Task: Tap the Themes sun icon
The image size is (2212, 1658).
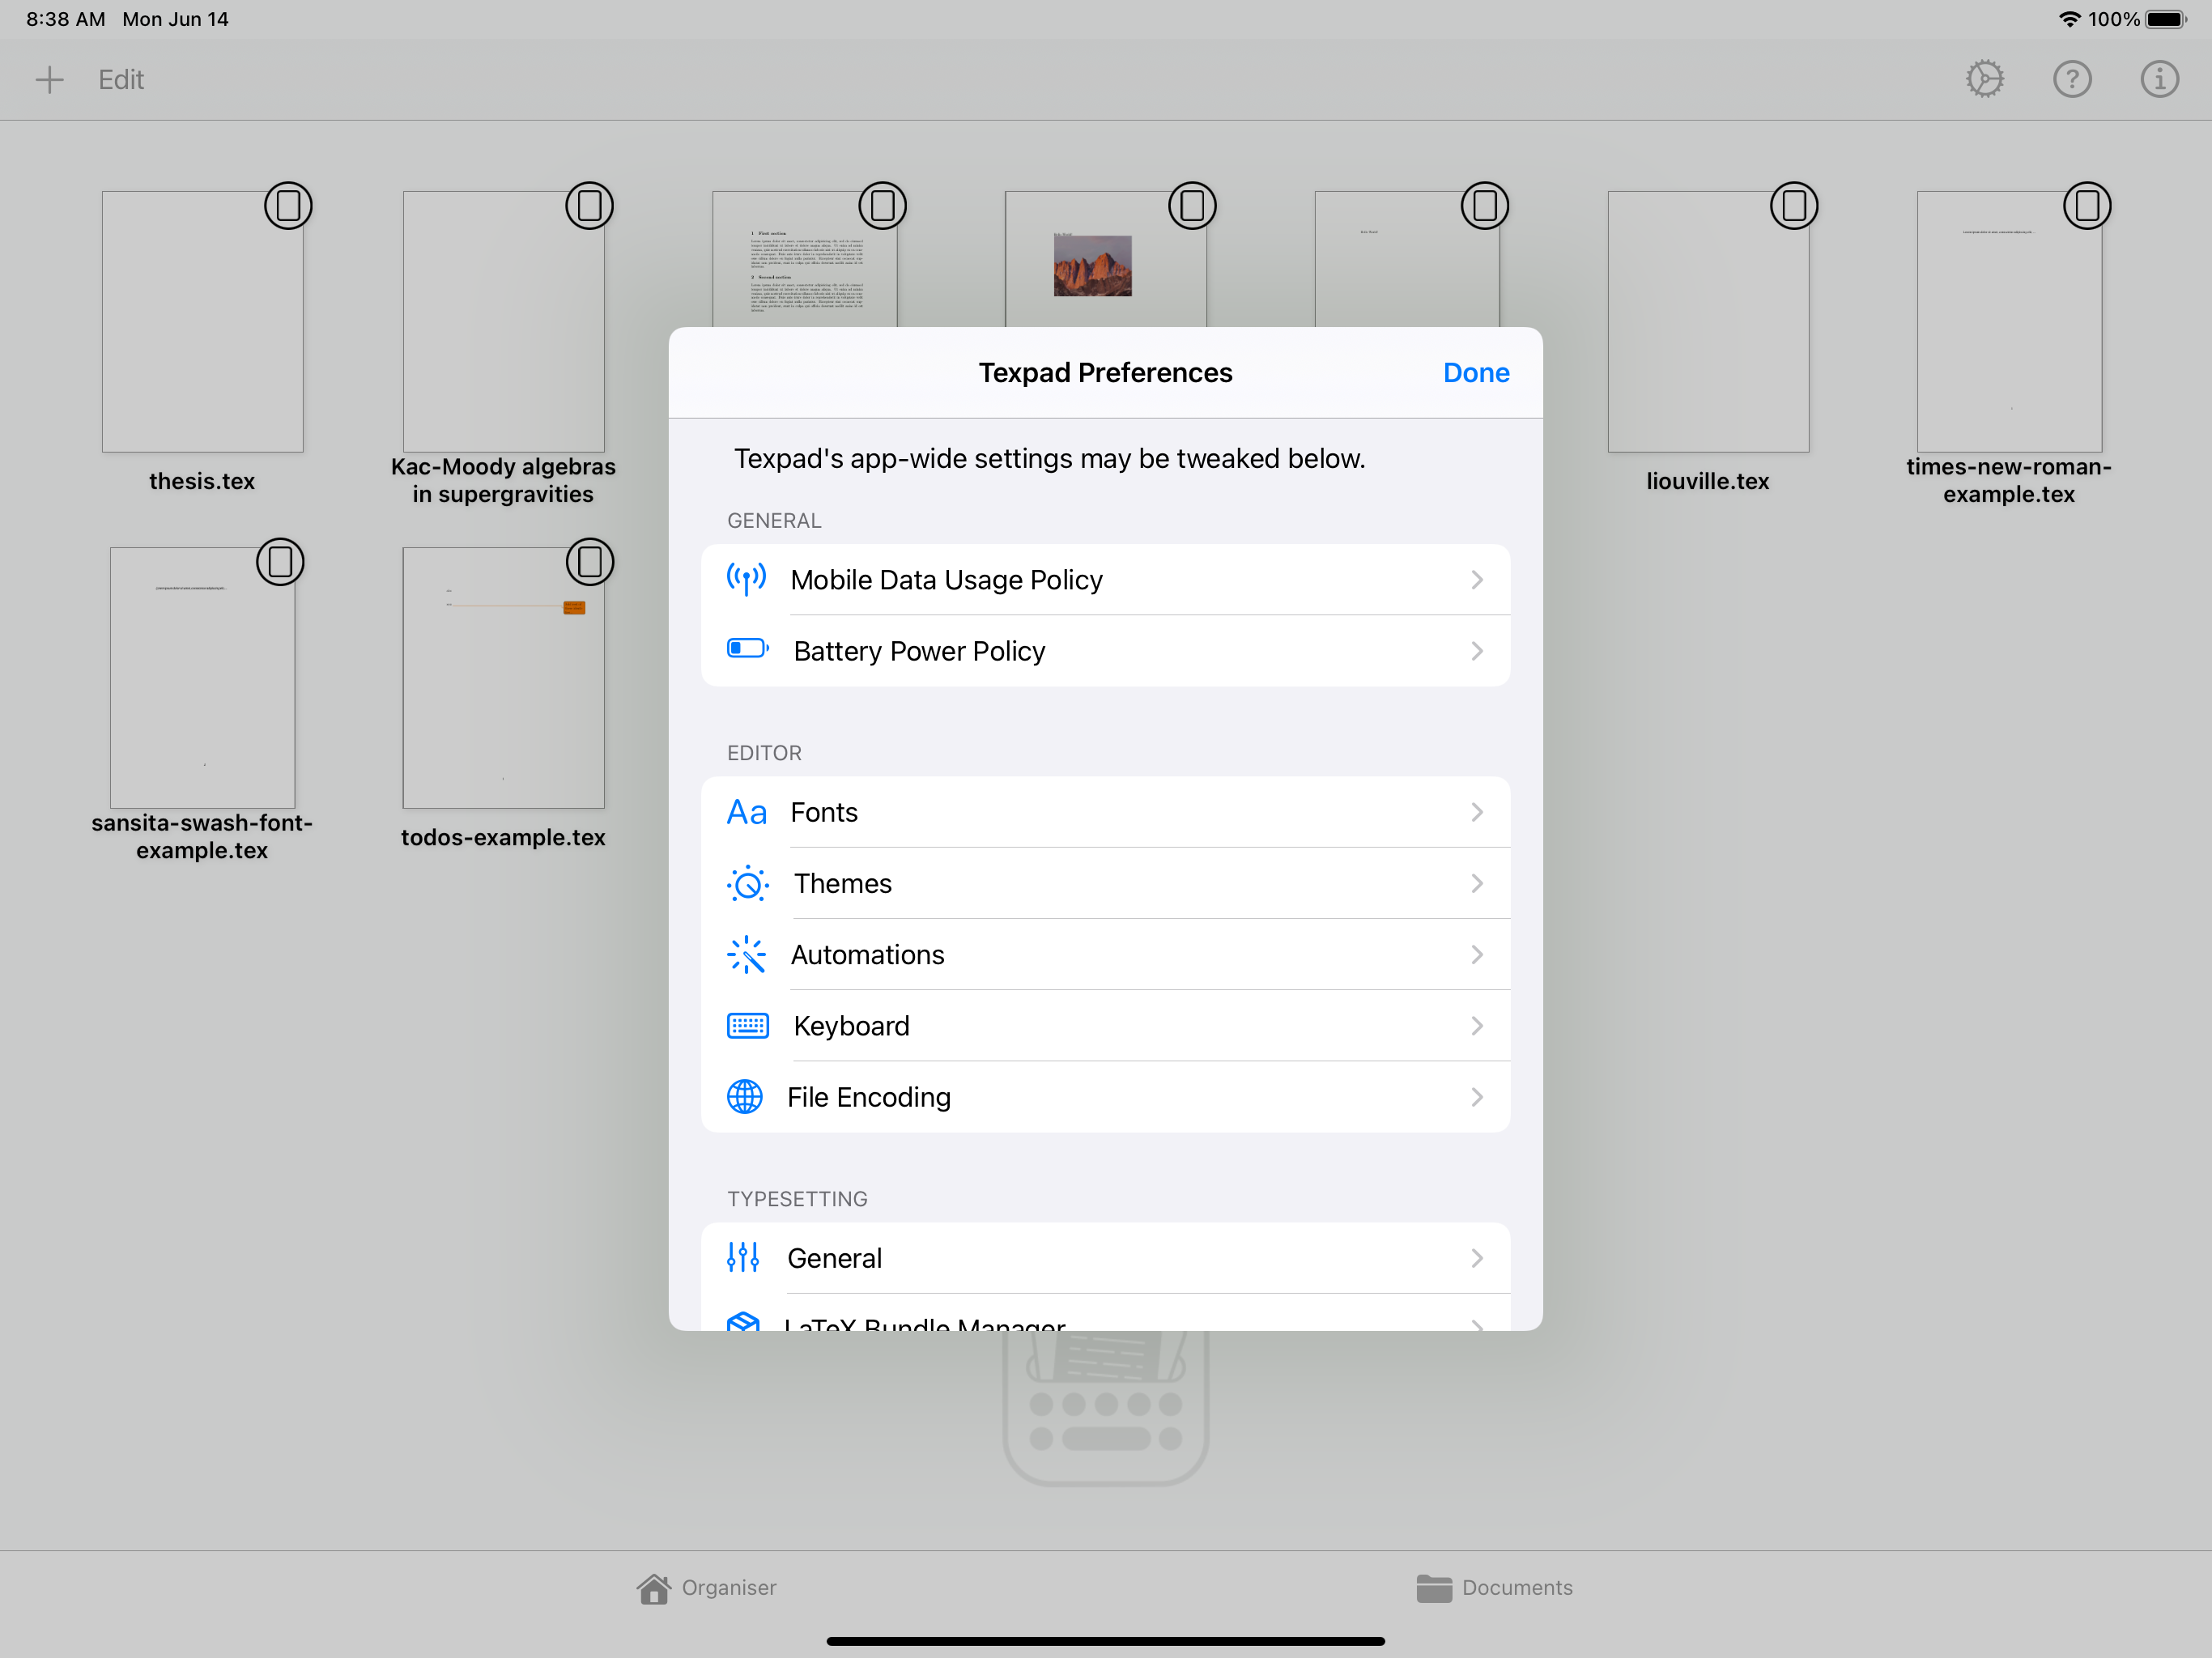Action: pos(748,884)
